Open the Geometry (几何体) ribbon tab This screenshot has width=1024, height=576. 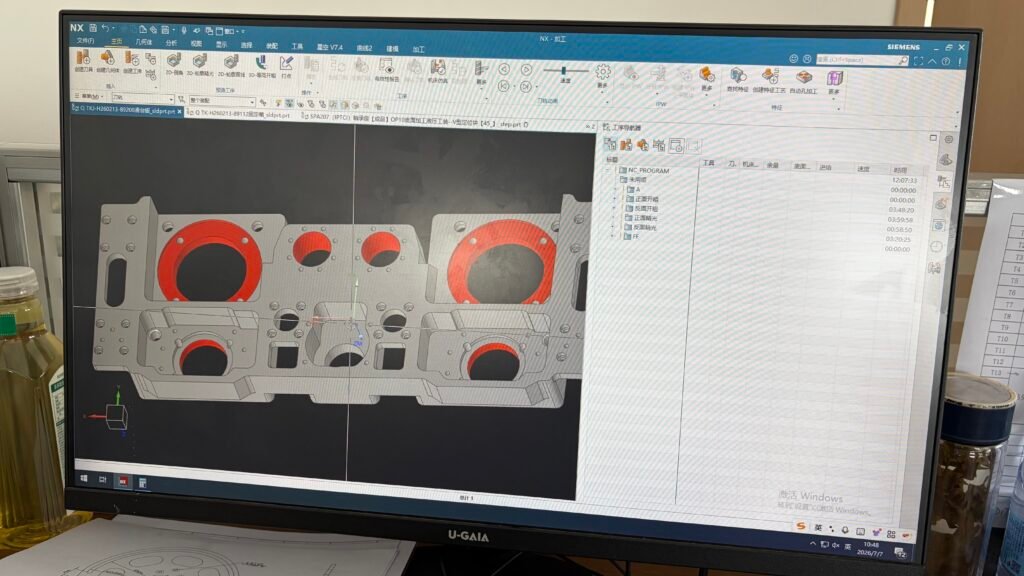pyautogui.click(x=144, y=42)
